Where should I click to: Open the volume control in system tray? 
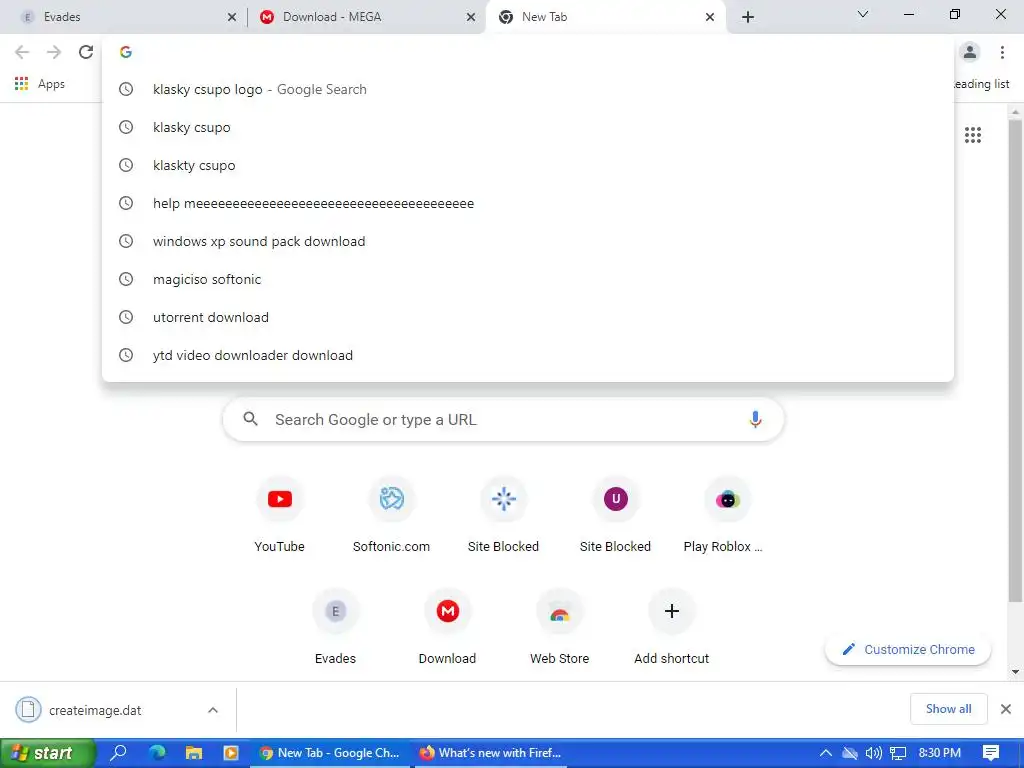click(x=873, y=753)
